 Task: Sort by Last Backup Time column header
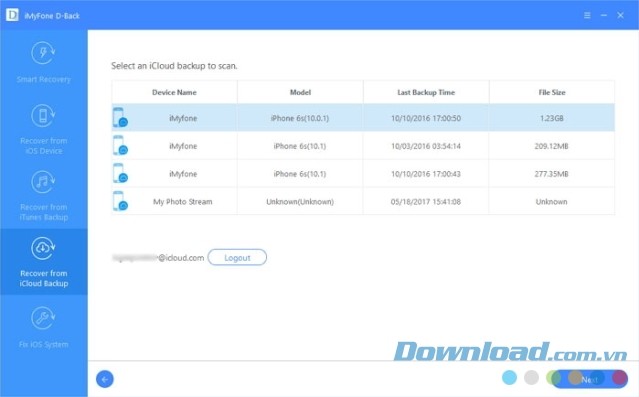426,93
